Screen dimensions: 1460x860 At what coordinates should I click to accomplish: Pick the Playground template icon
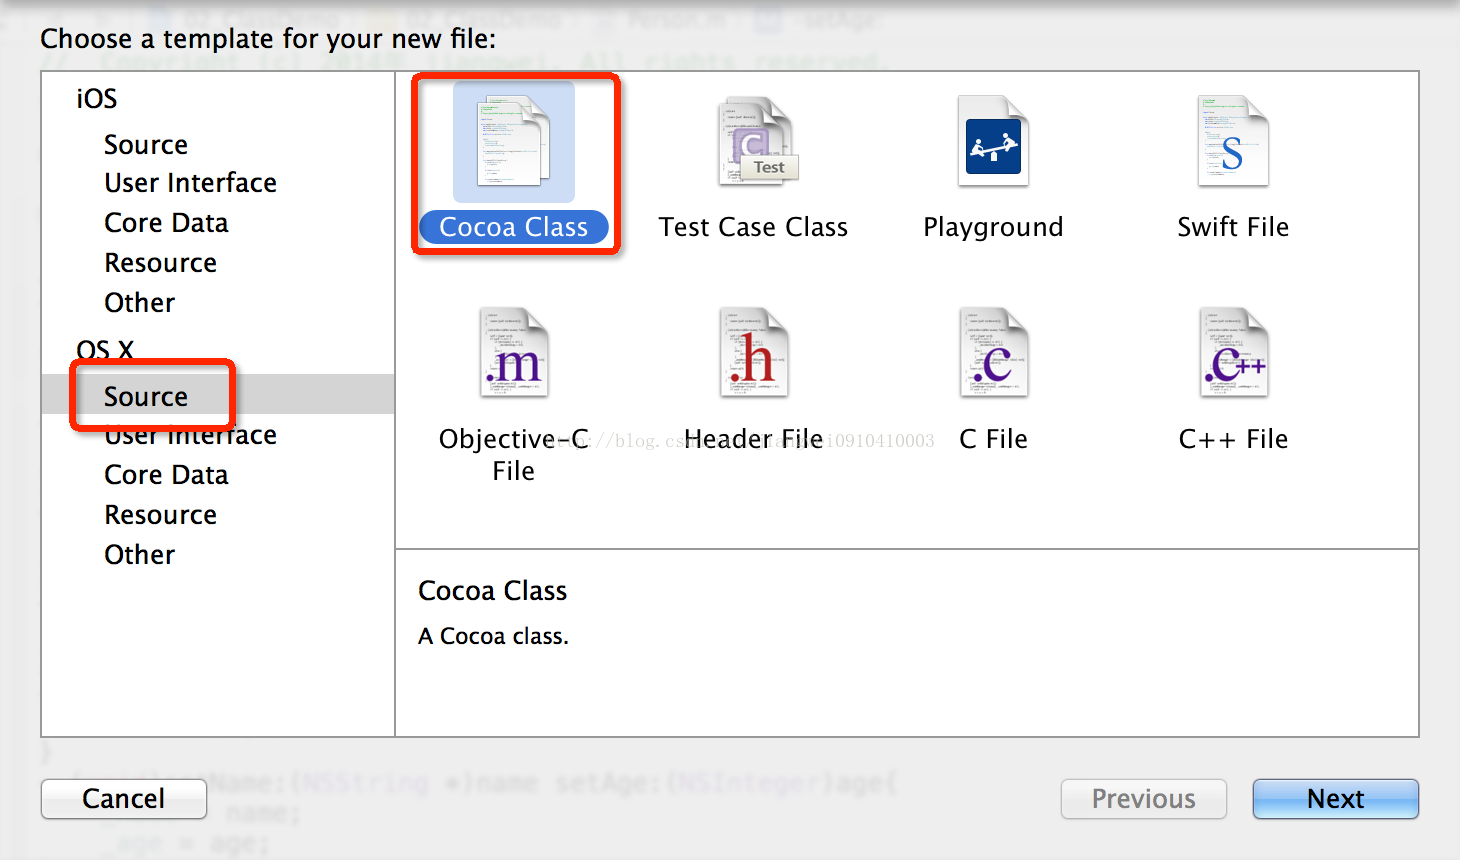click(993, 141)
